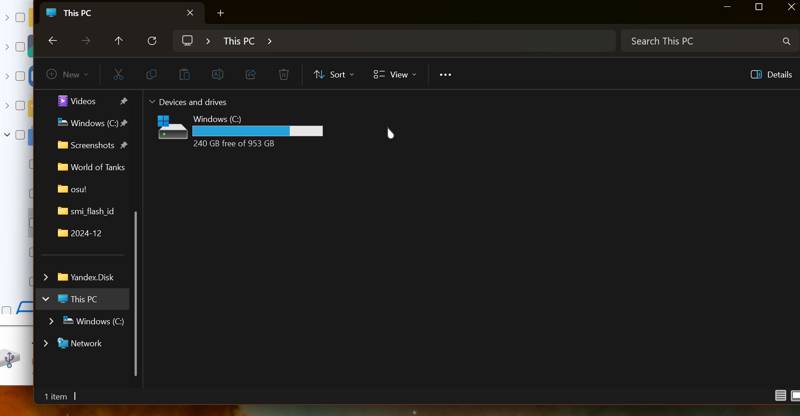Select the Windows (C:) drive storage bar
Viewport: 800px width, 416px height.
[258, 131]
